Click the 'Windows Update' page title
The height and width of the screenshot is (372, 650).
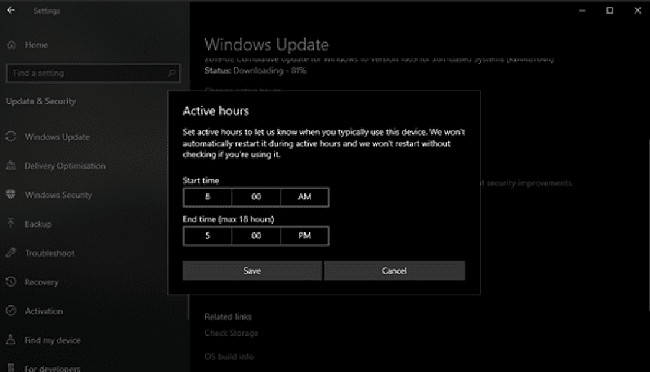coord(267,44)
